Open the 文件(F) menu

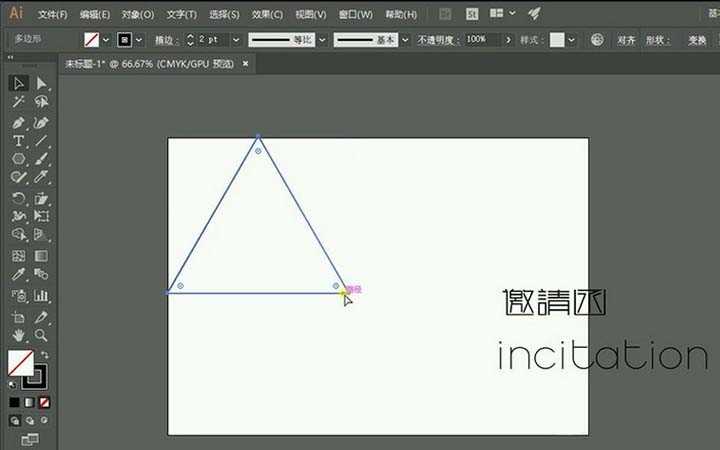tap(52, 15)
